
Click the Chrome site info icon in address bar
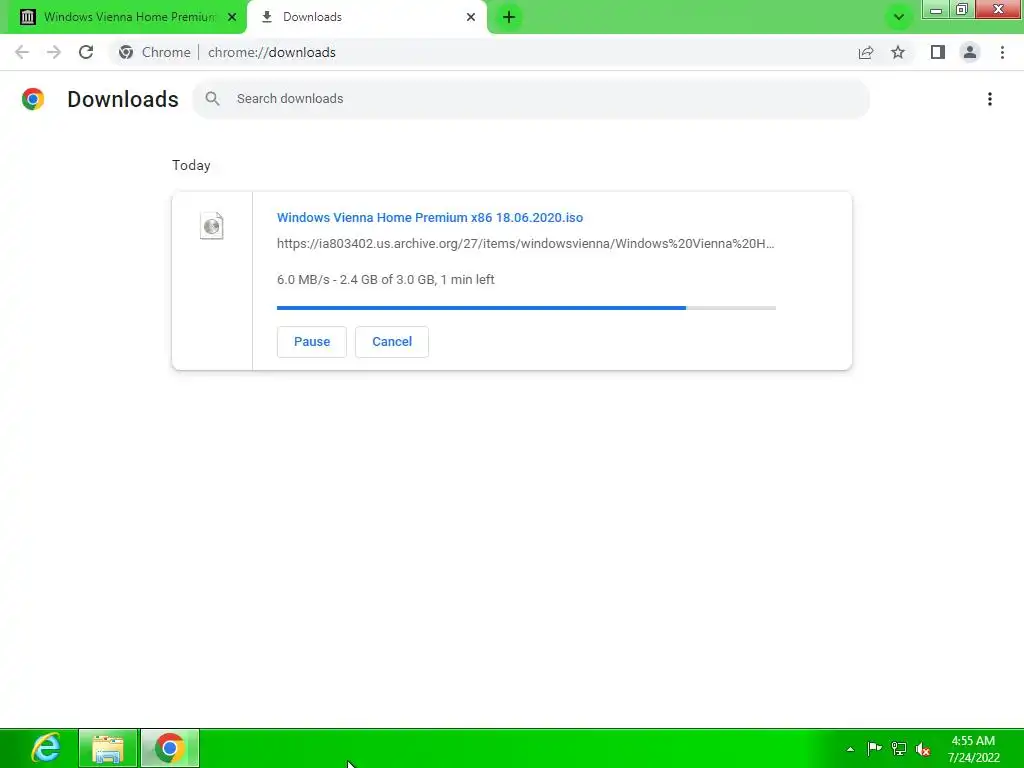tap(126, 52)
